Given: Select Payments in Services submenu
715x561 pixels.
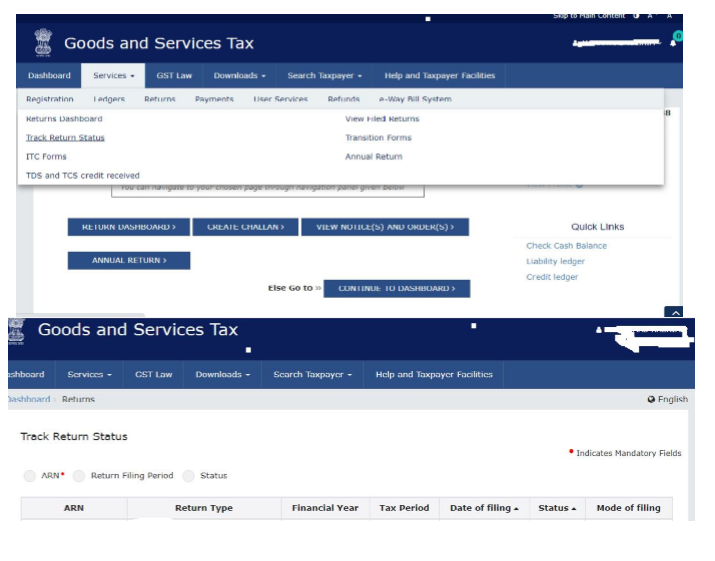Looking at the screenshot, I should point(214,99).
